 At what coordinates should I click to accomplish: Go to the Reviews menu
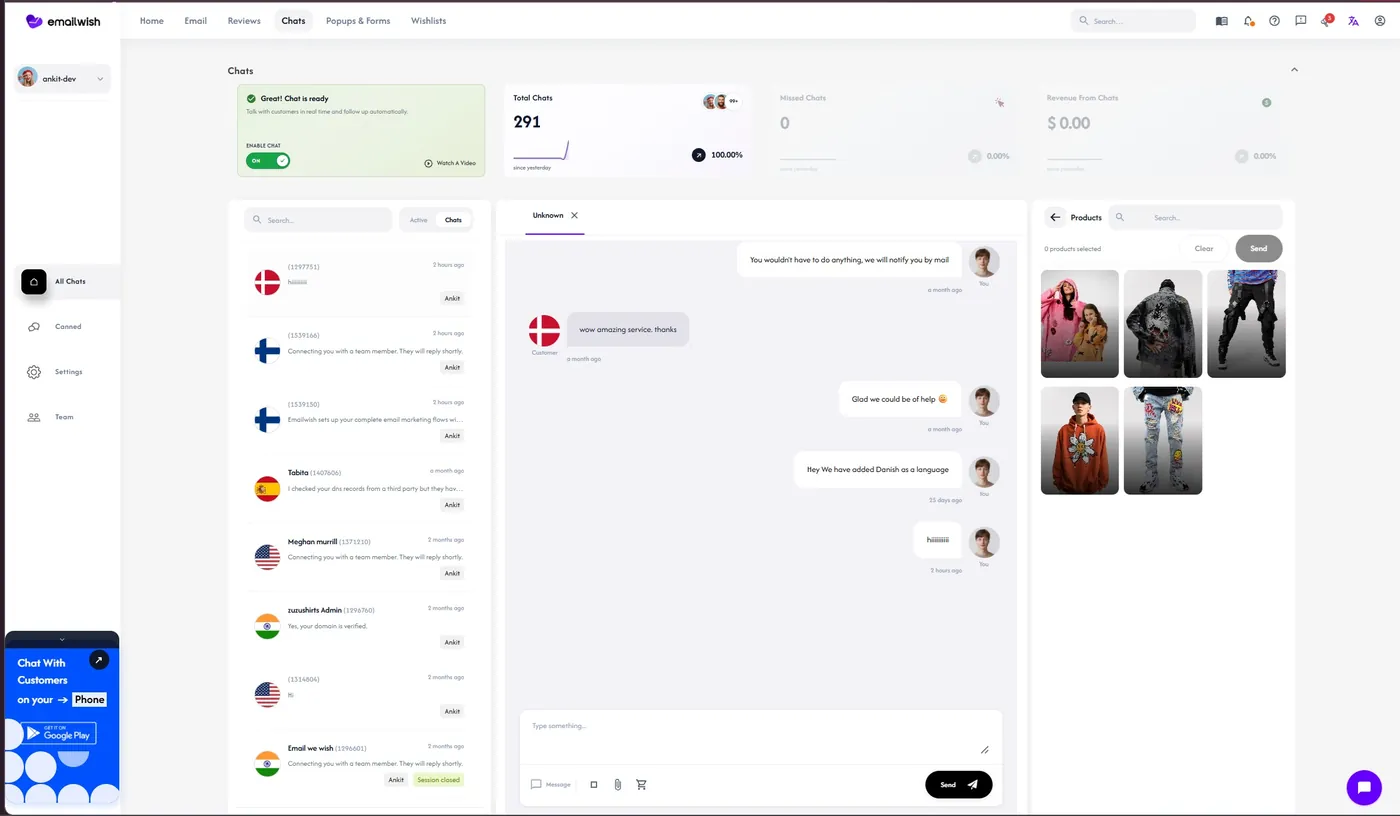pyautogui.click(x=244, y=21)
